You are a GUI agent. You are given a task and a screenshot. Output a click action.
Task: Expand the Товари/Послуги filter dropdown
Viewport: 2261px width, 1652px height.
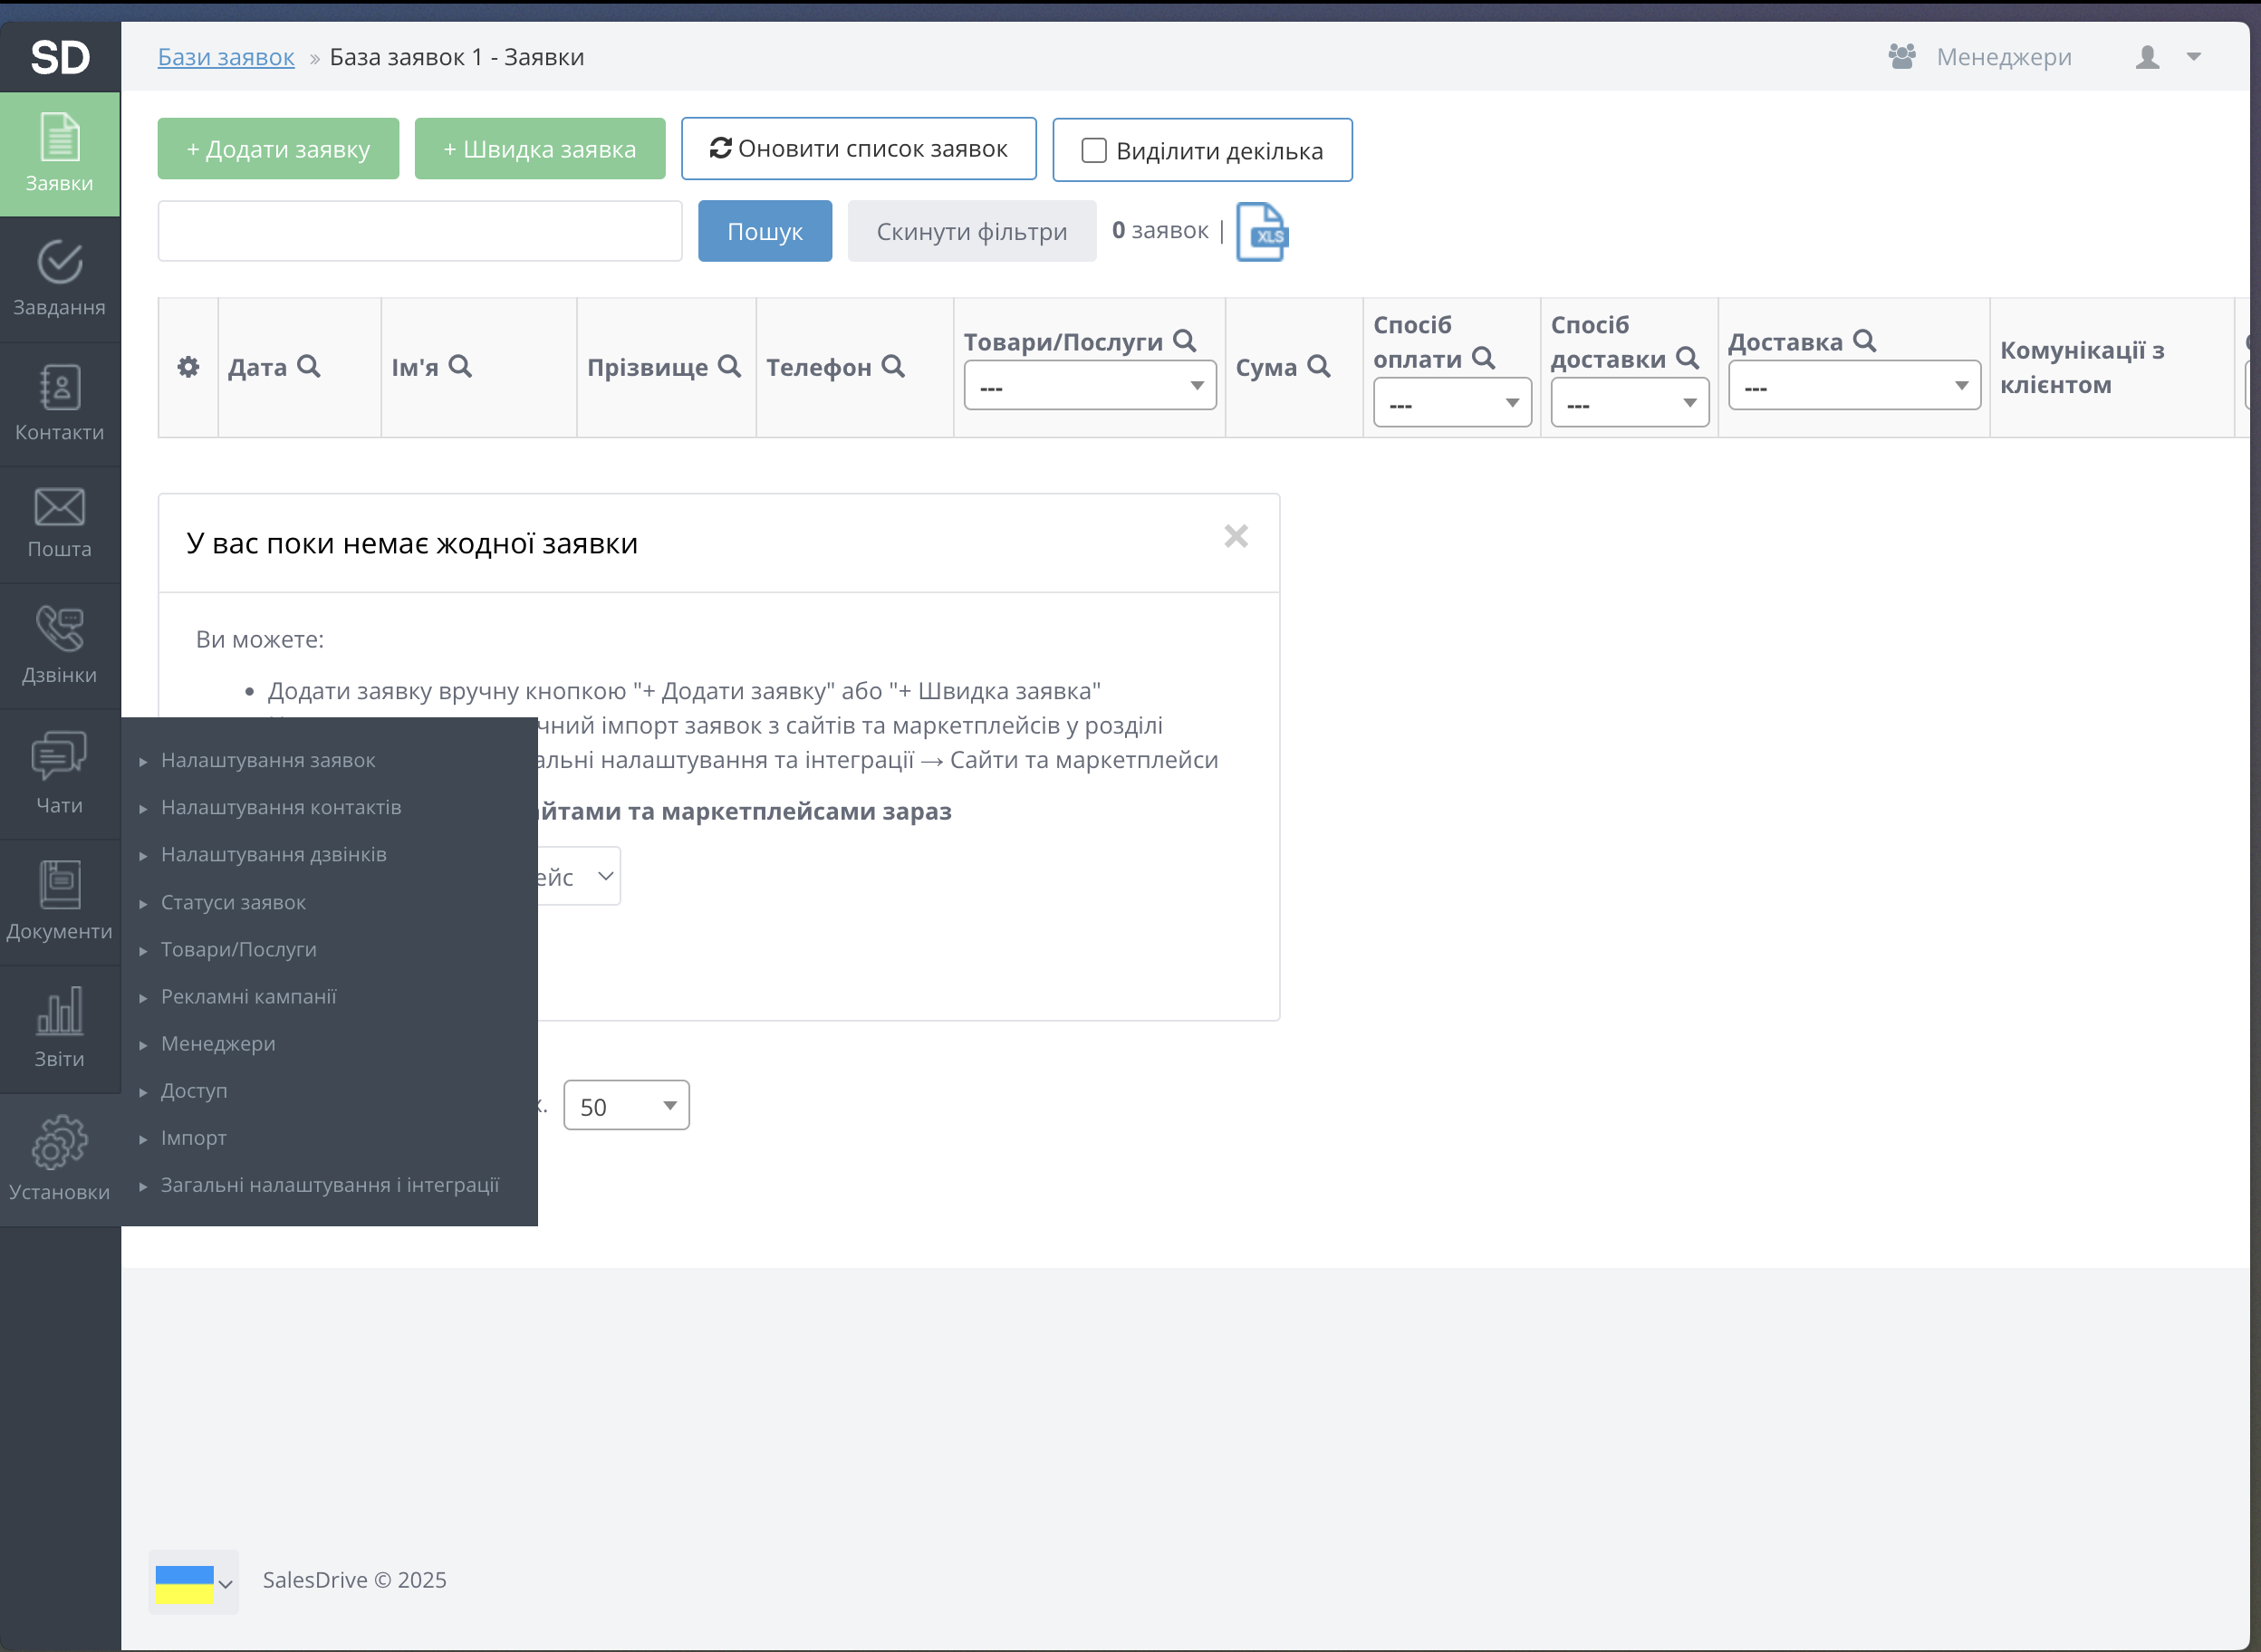pyautogui.click(x=1089, y=386)
